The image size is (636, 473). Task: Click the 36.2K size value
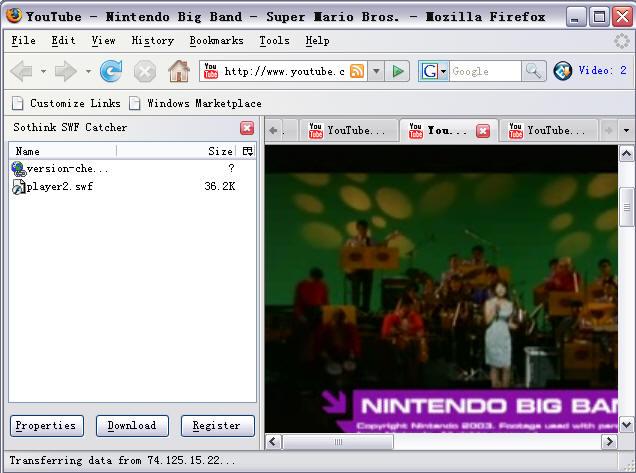(219, 187)
